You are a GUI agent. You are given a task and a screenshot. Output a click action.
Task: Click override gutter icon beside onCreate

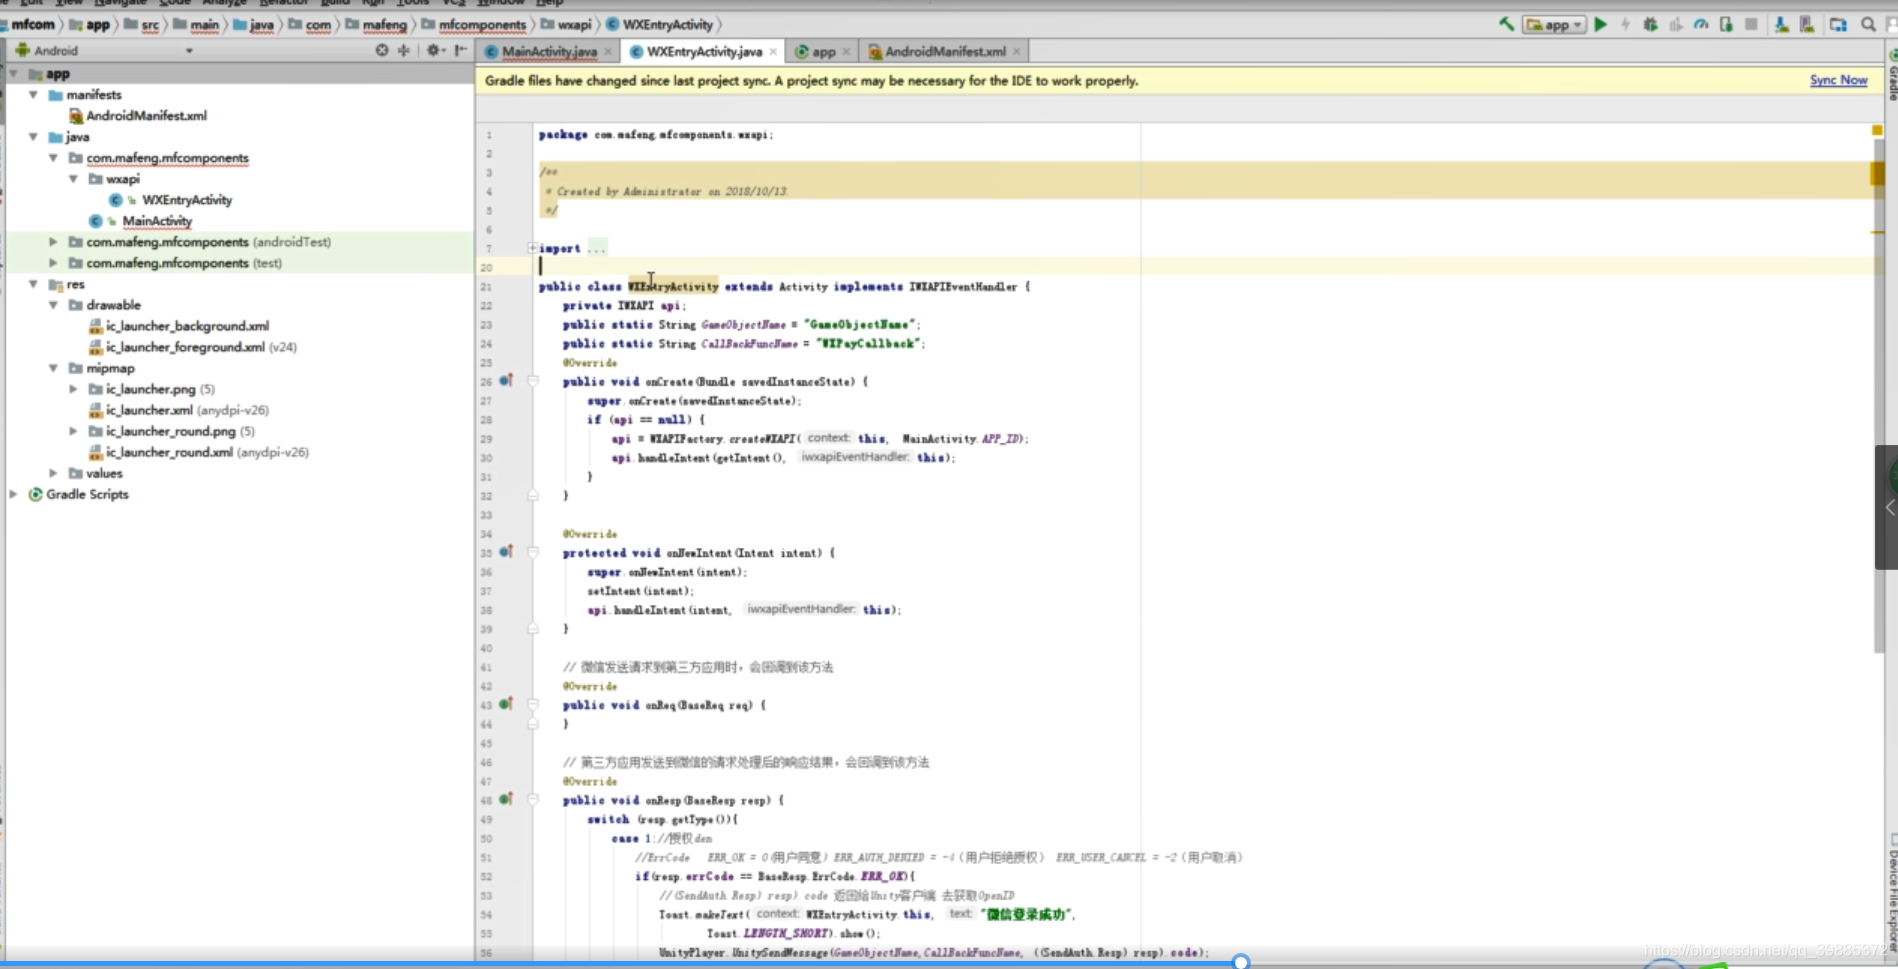[506, 381]
